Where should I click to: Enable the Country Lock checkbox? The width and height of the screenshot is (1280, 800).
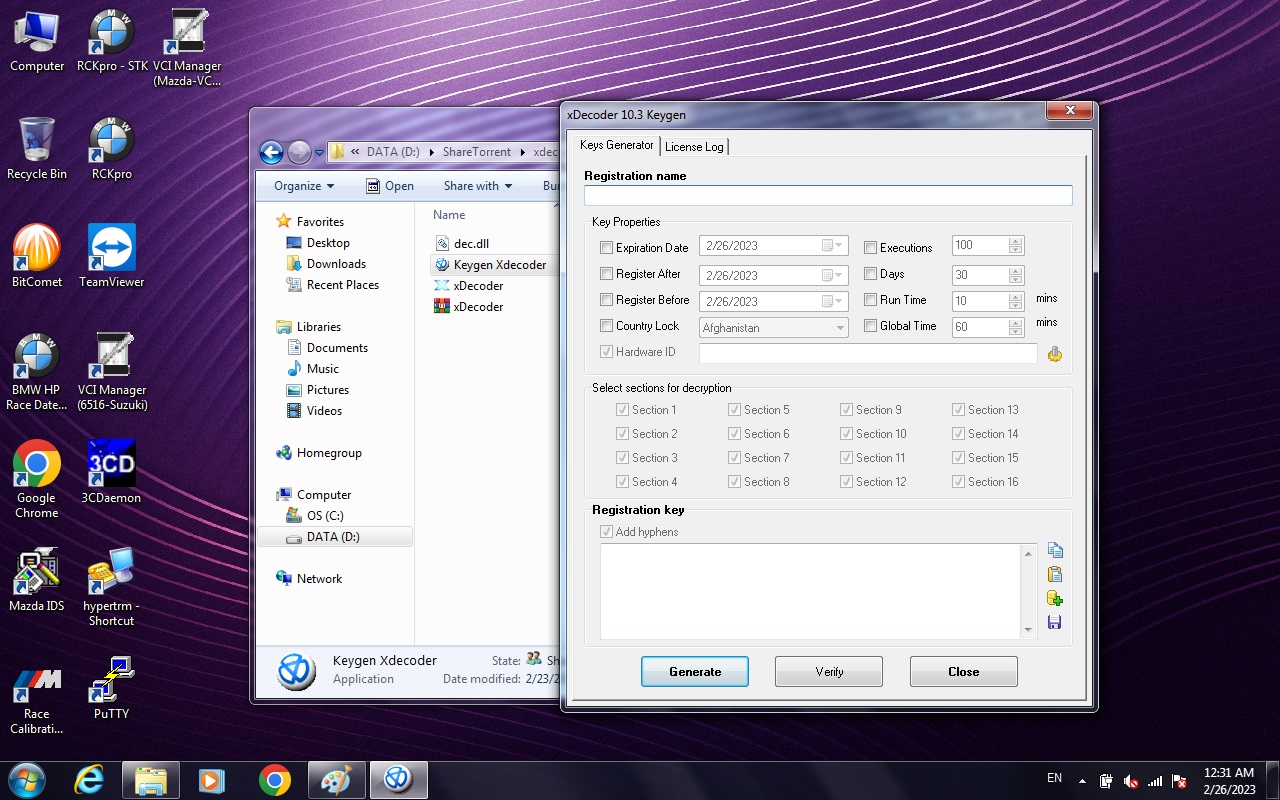point(606,326)
